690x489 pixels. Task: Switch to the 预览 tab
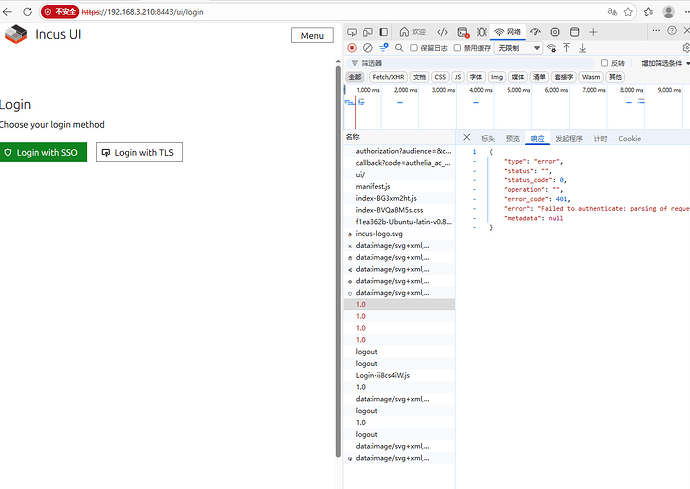[x=512, y=139]
